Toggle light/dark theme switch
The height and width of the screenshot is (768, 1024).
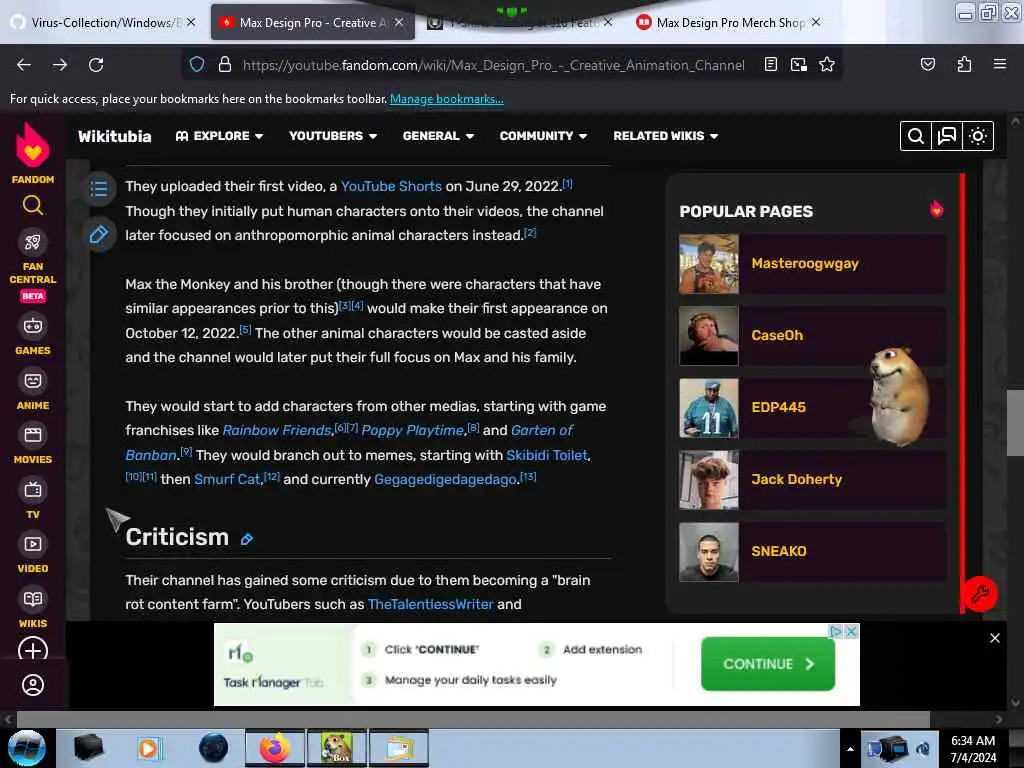coord(978,136)
